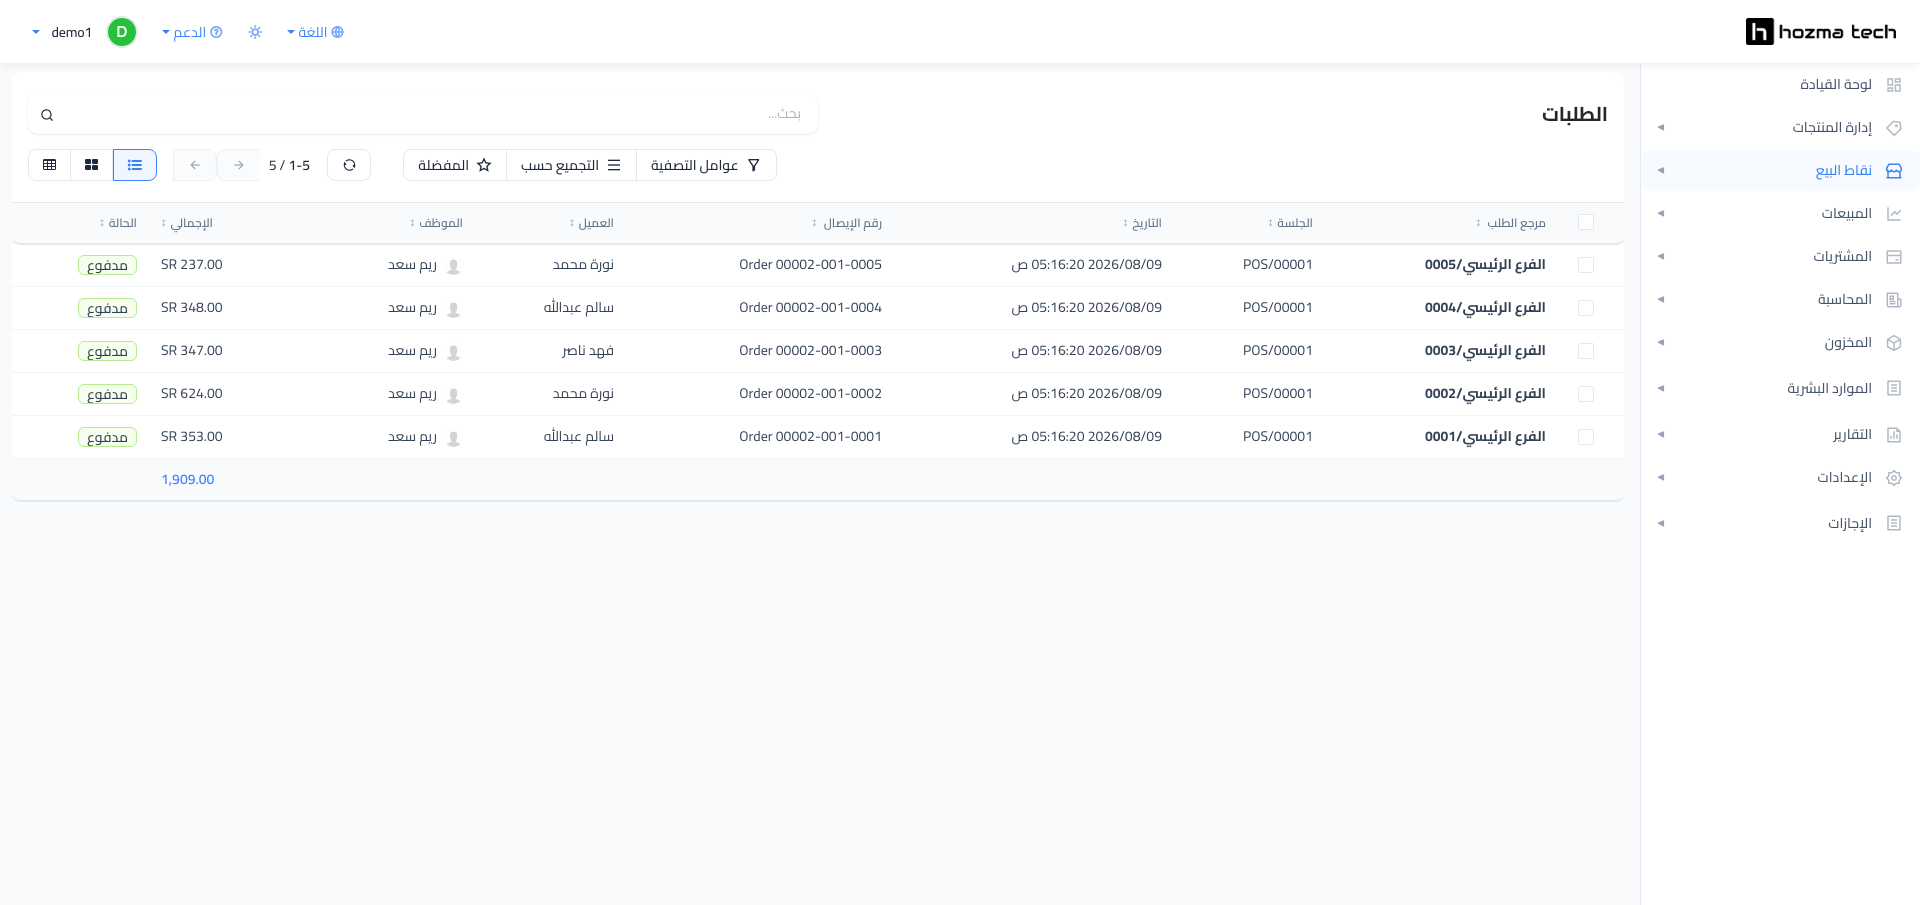
Task: Check the box for order الفرع الرئيسي/0002
Action: coord(1586,394)
